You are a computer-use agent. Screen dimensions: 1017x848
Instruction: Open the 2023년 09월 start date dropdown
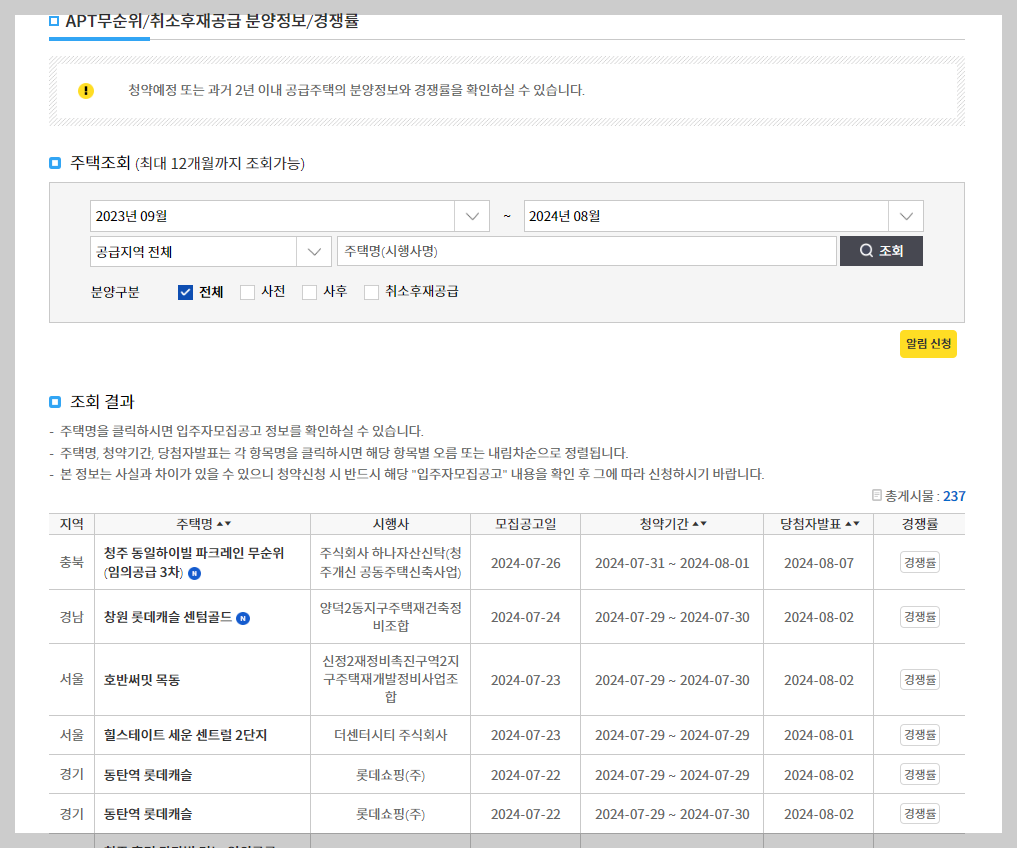[470, 215]
